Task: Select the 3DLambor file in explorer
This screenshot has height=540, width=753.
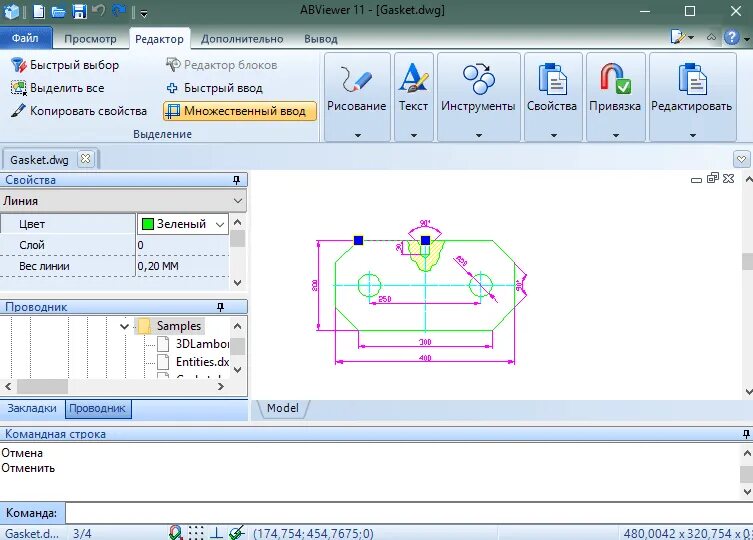Action: 193,344
